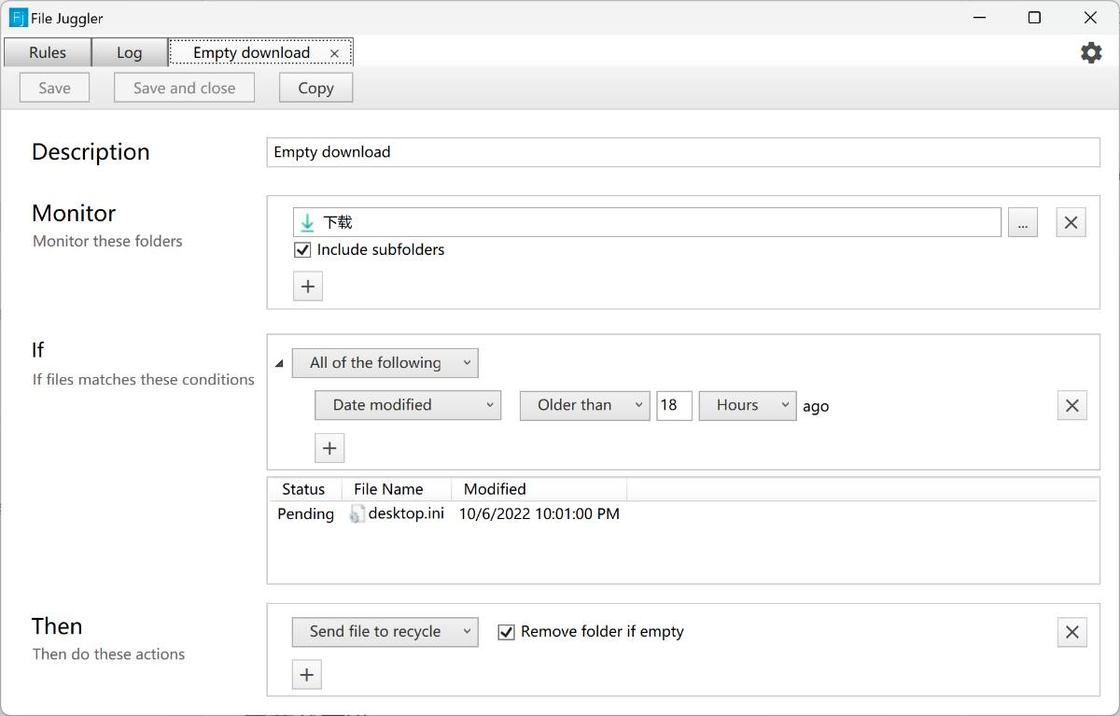The image size is (1120, 716).
Task: Click the 10/6/2022 10:01:00 PM date
Action: [539, 514]
